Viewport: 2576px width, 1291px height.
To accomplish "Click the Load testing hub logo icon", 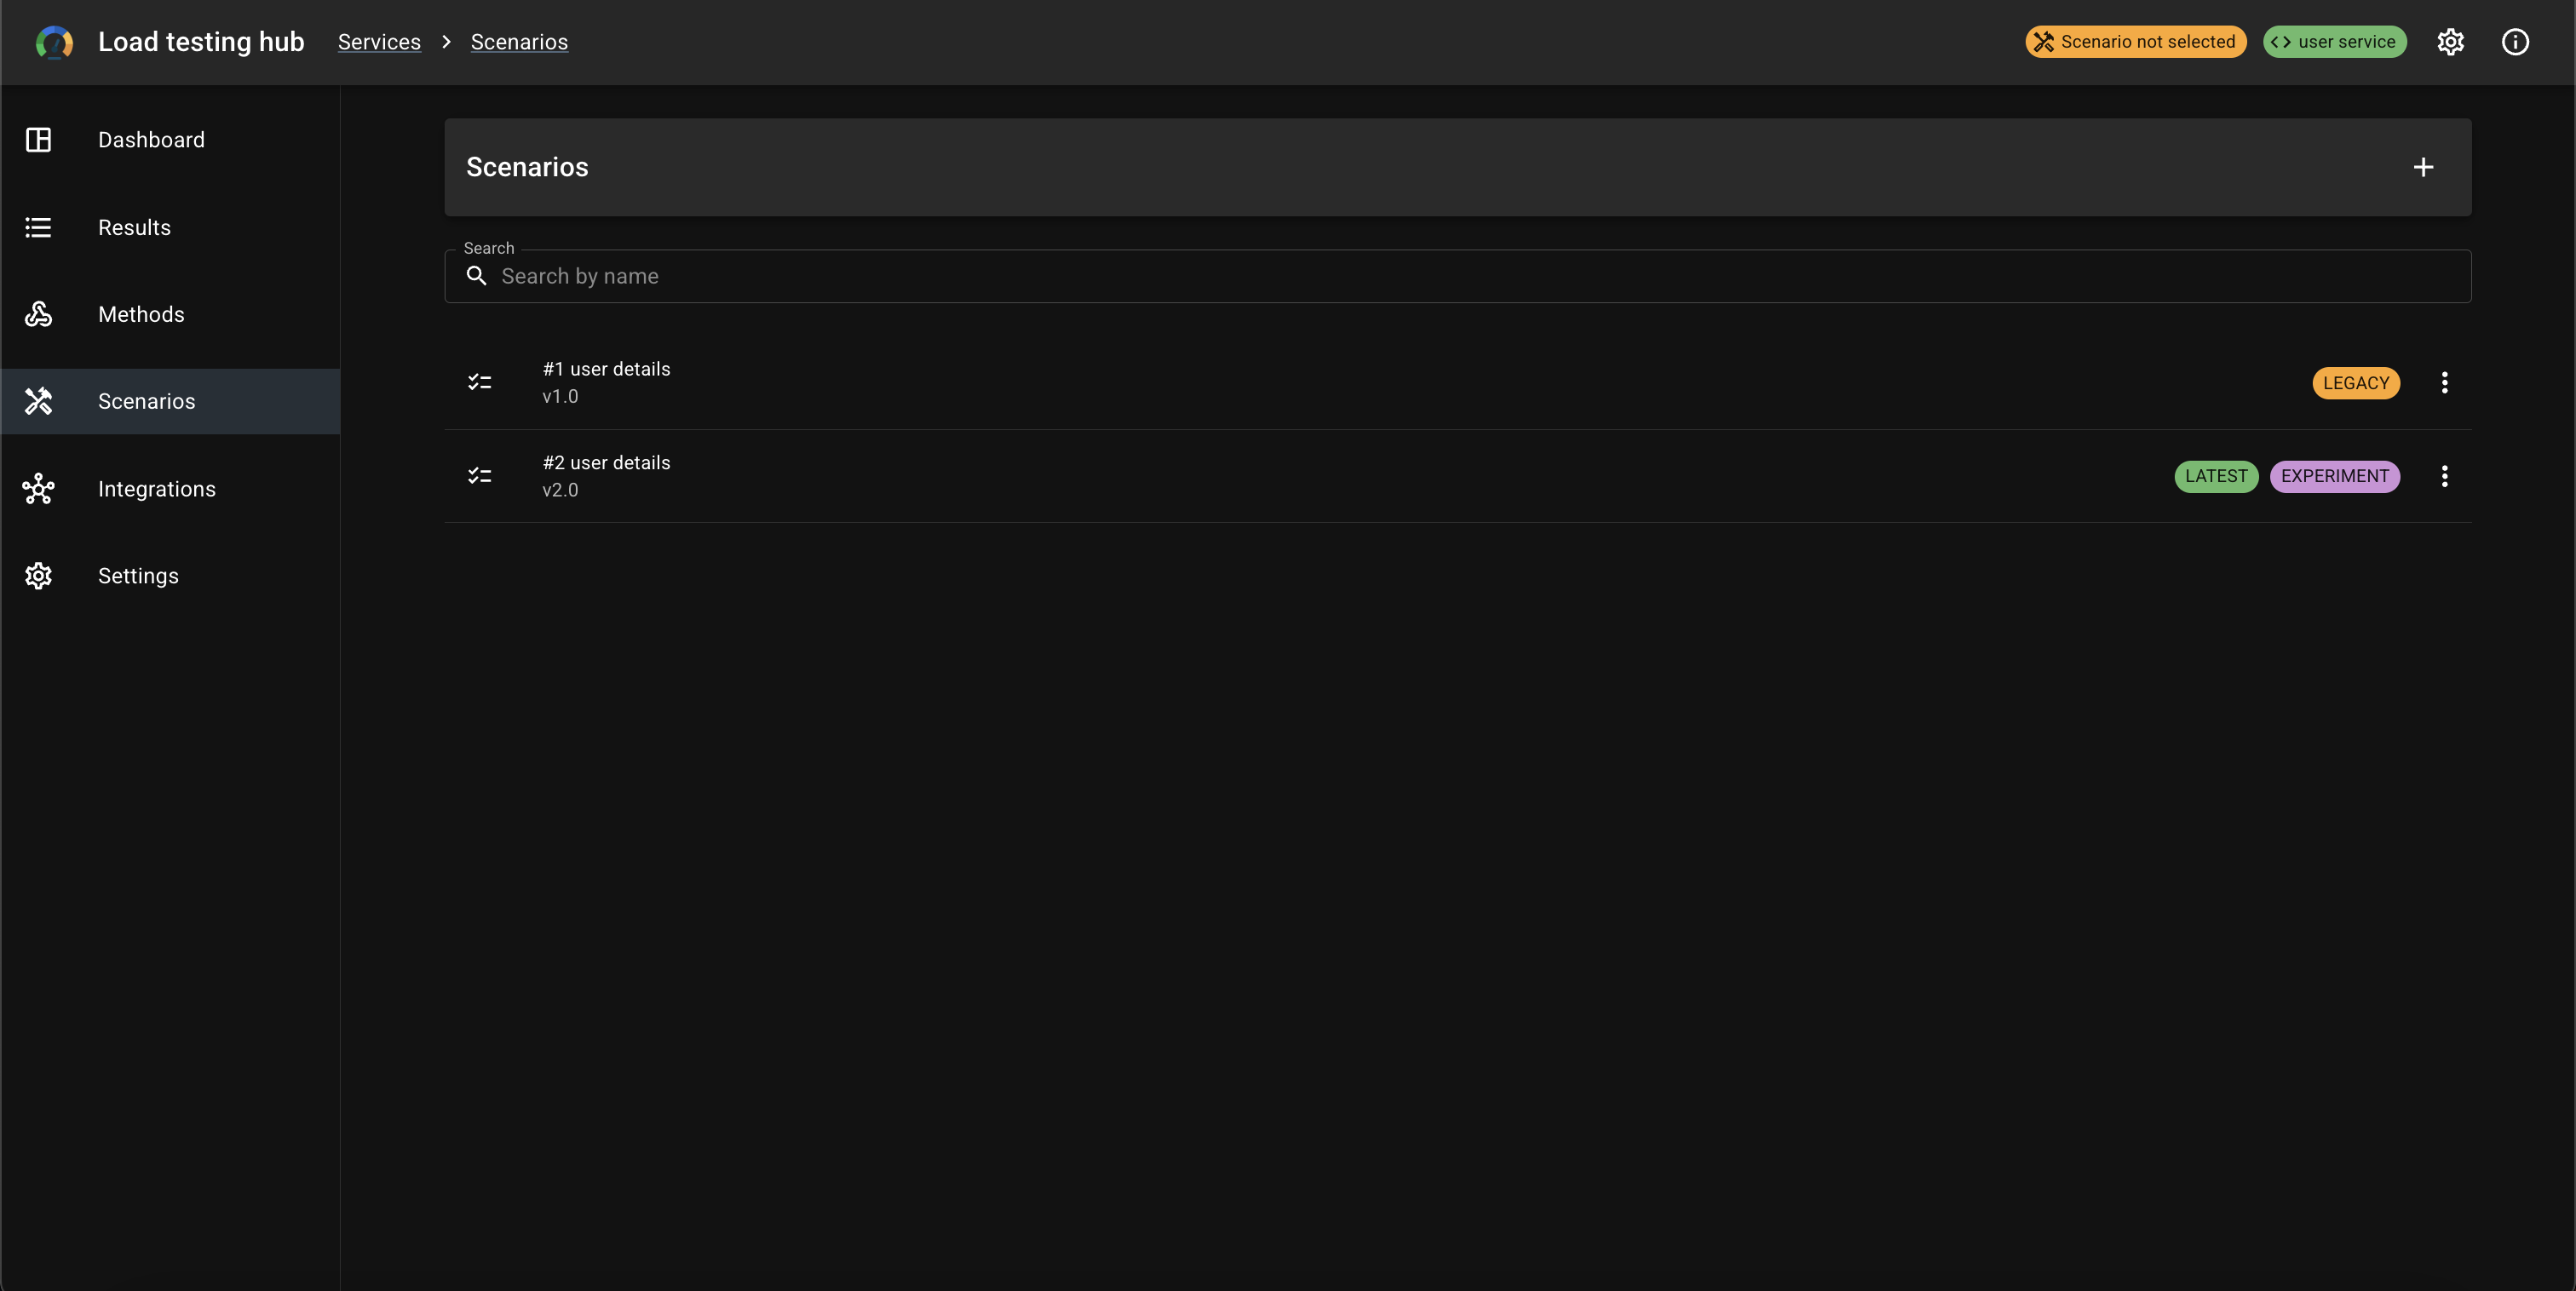I will click(54, 42).
